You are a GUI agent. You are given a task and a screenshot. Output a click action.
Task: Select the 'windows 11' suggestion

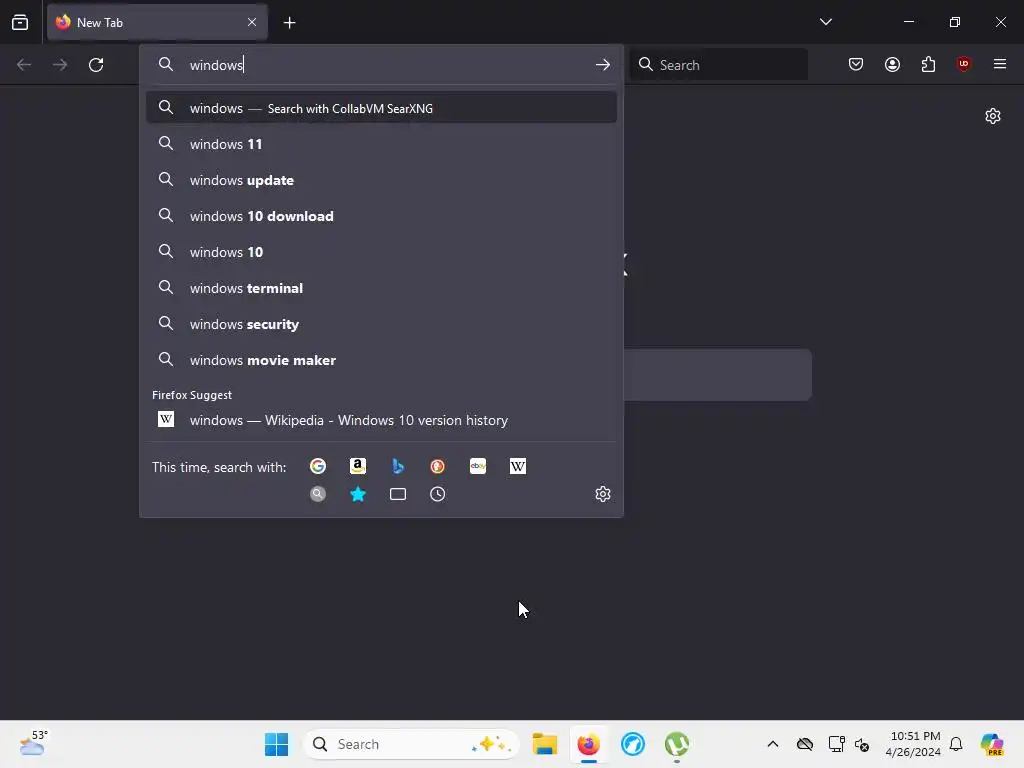[381, 144]
